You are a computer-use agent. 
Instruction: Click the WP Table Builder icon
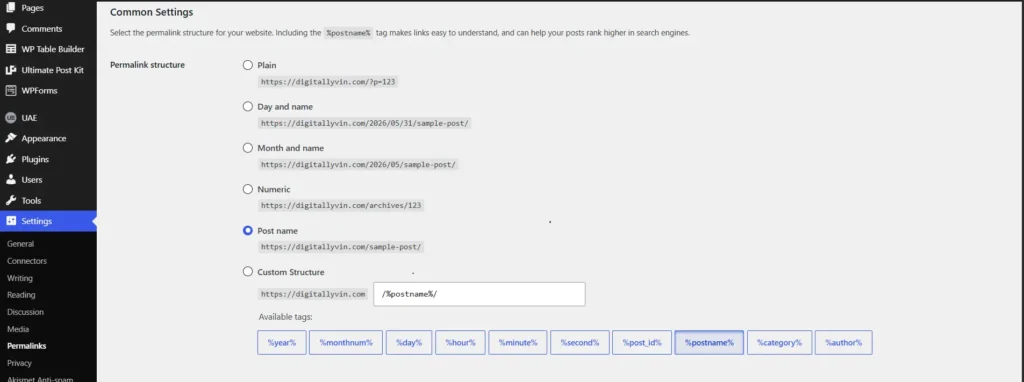pos(10,49)
